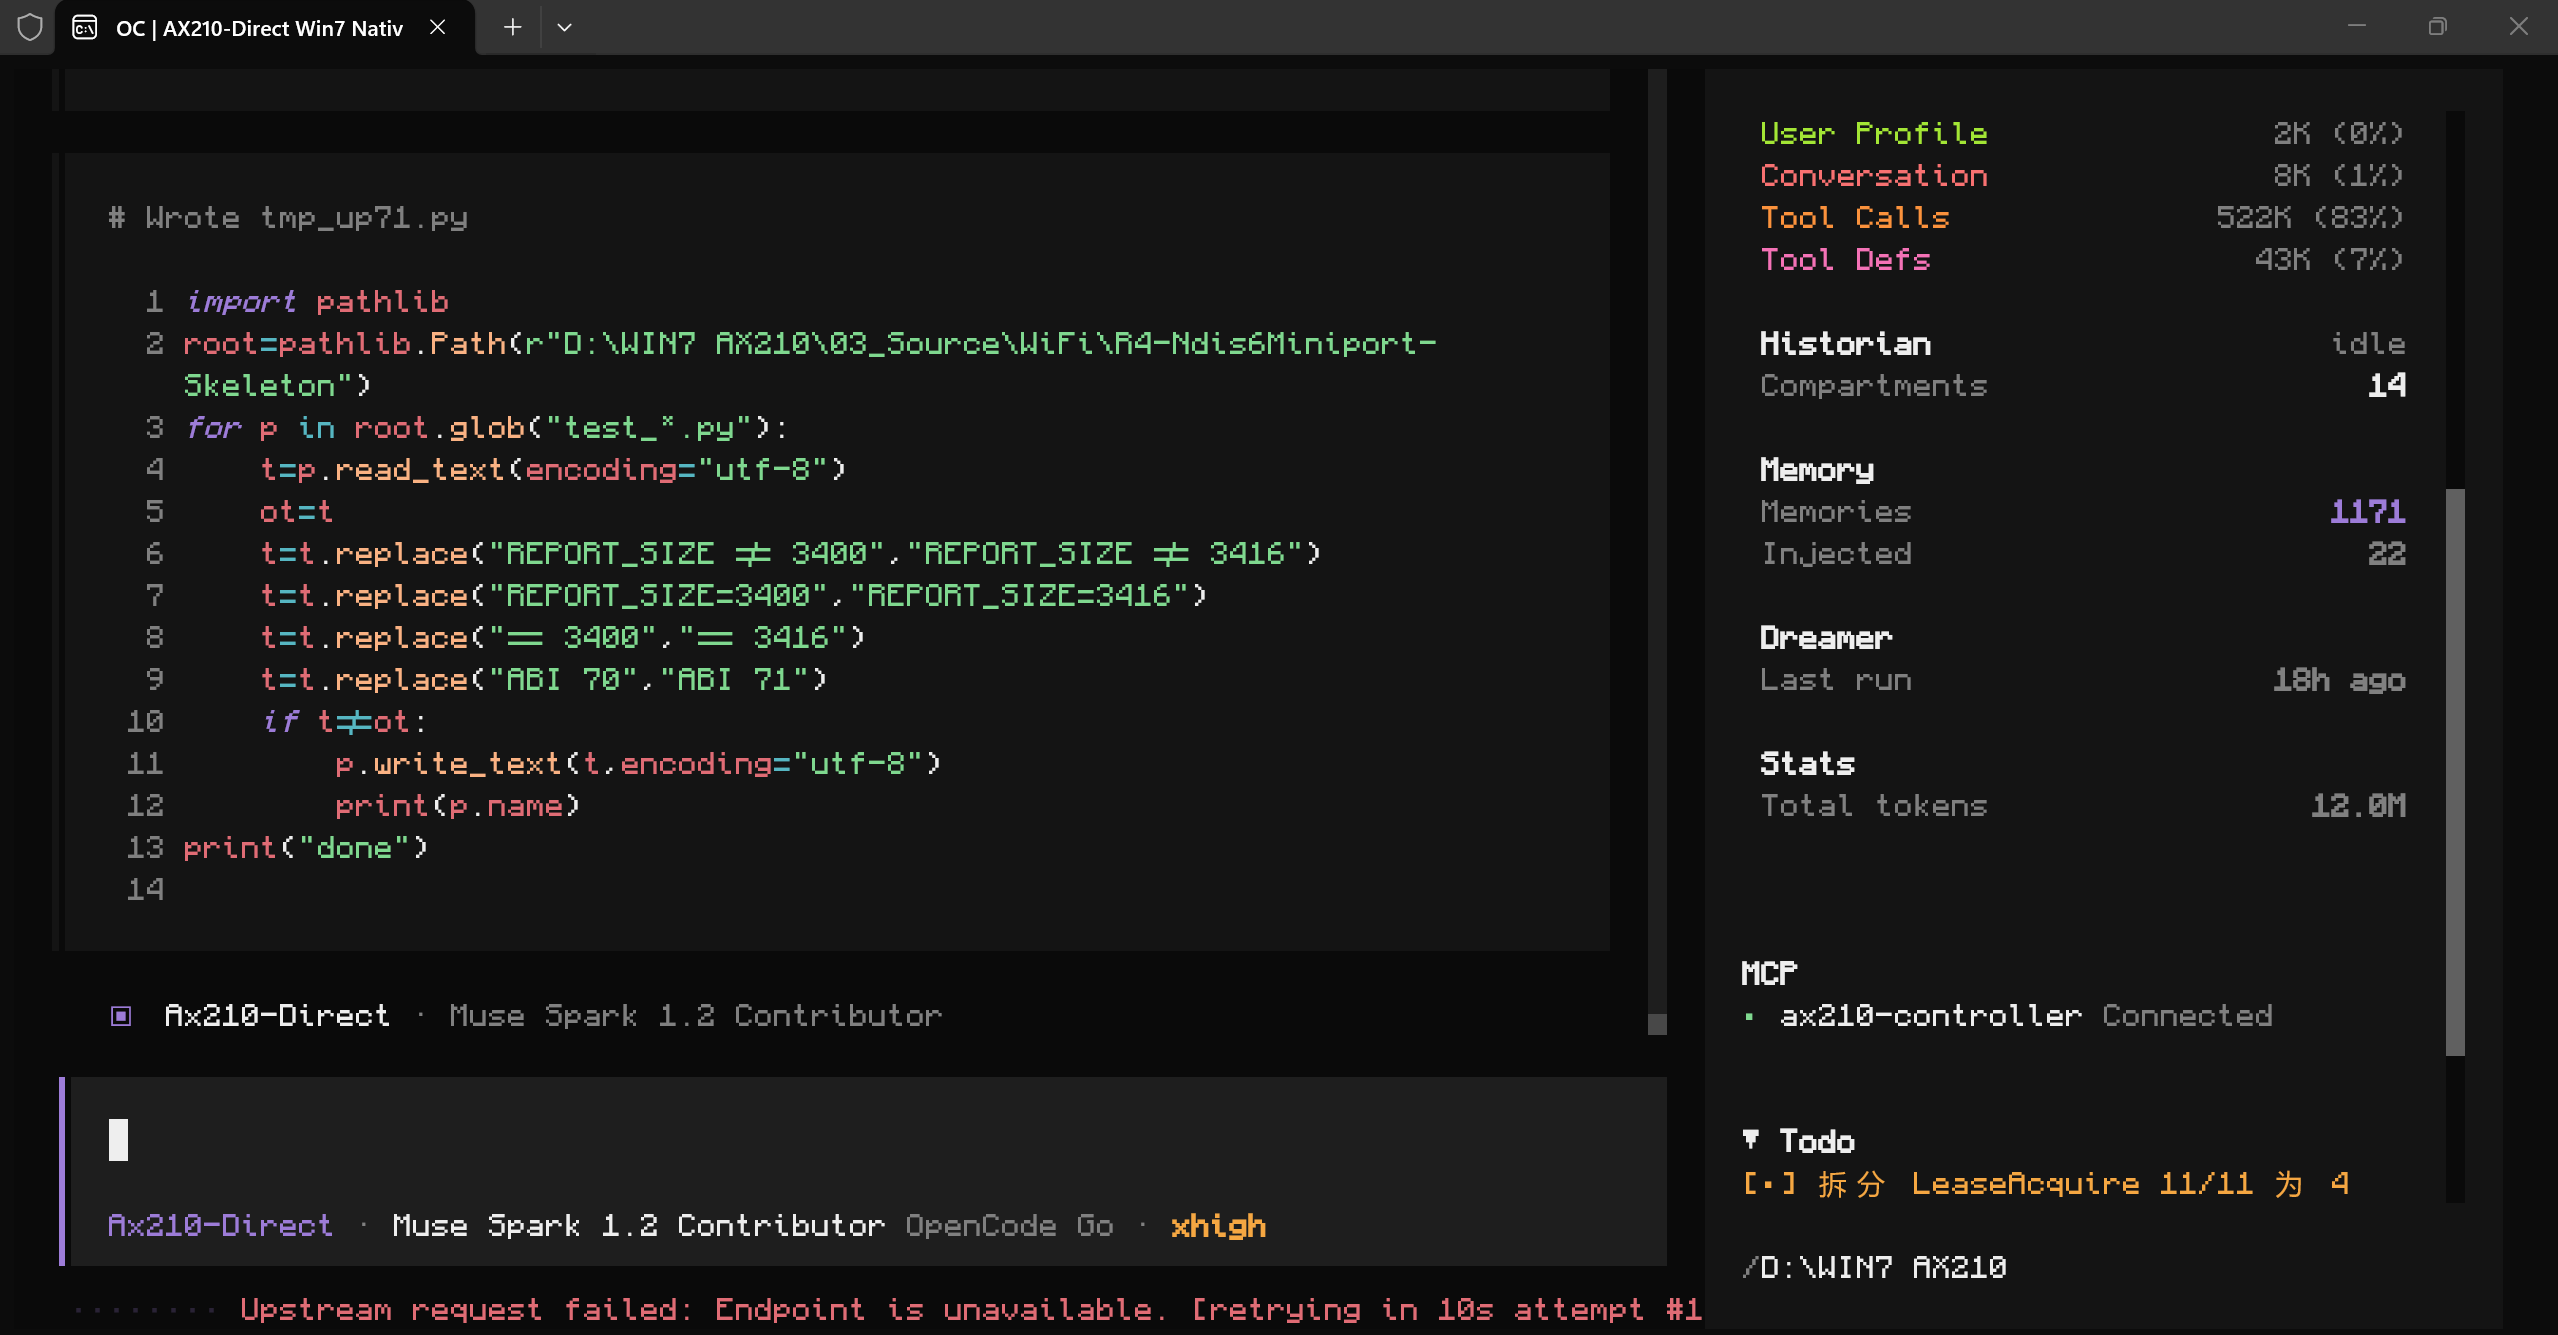Viewport: 2558px width, 1335px height.
Task: Click the Ax210-Direct agent name in the prompt footer
Action: click(x=220, y=1226)
